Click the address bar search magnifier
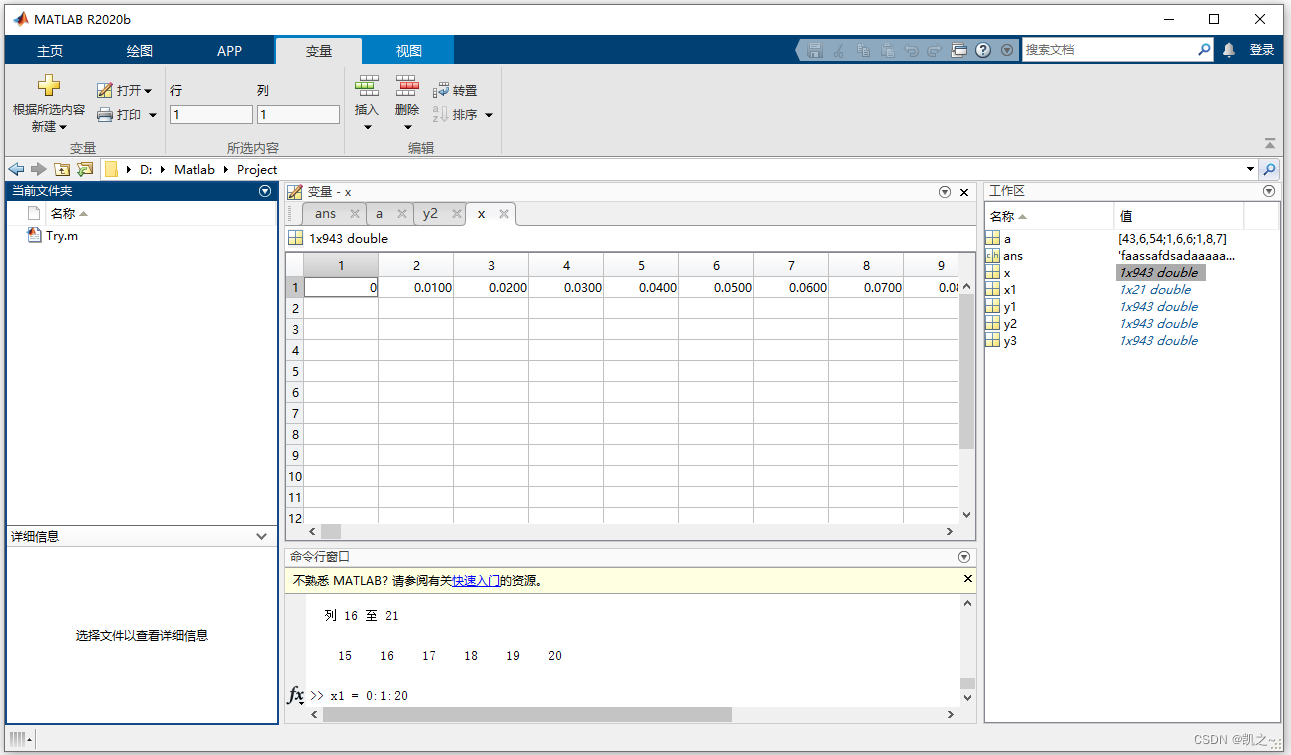Viewport: 1291px width, 755px height. coord(1269,169)
